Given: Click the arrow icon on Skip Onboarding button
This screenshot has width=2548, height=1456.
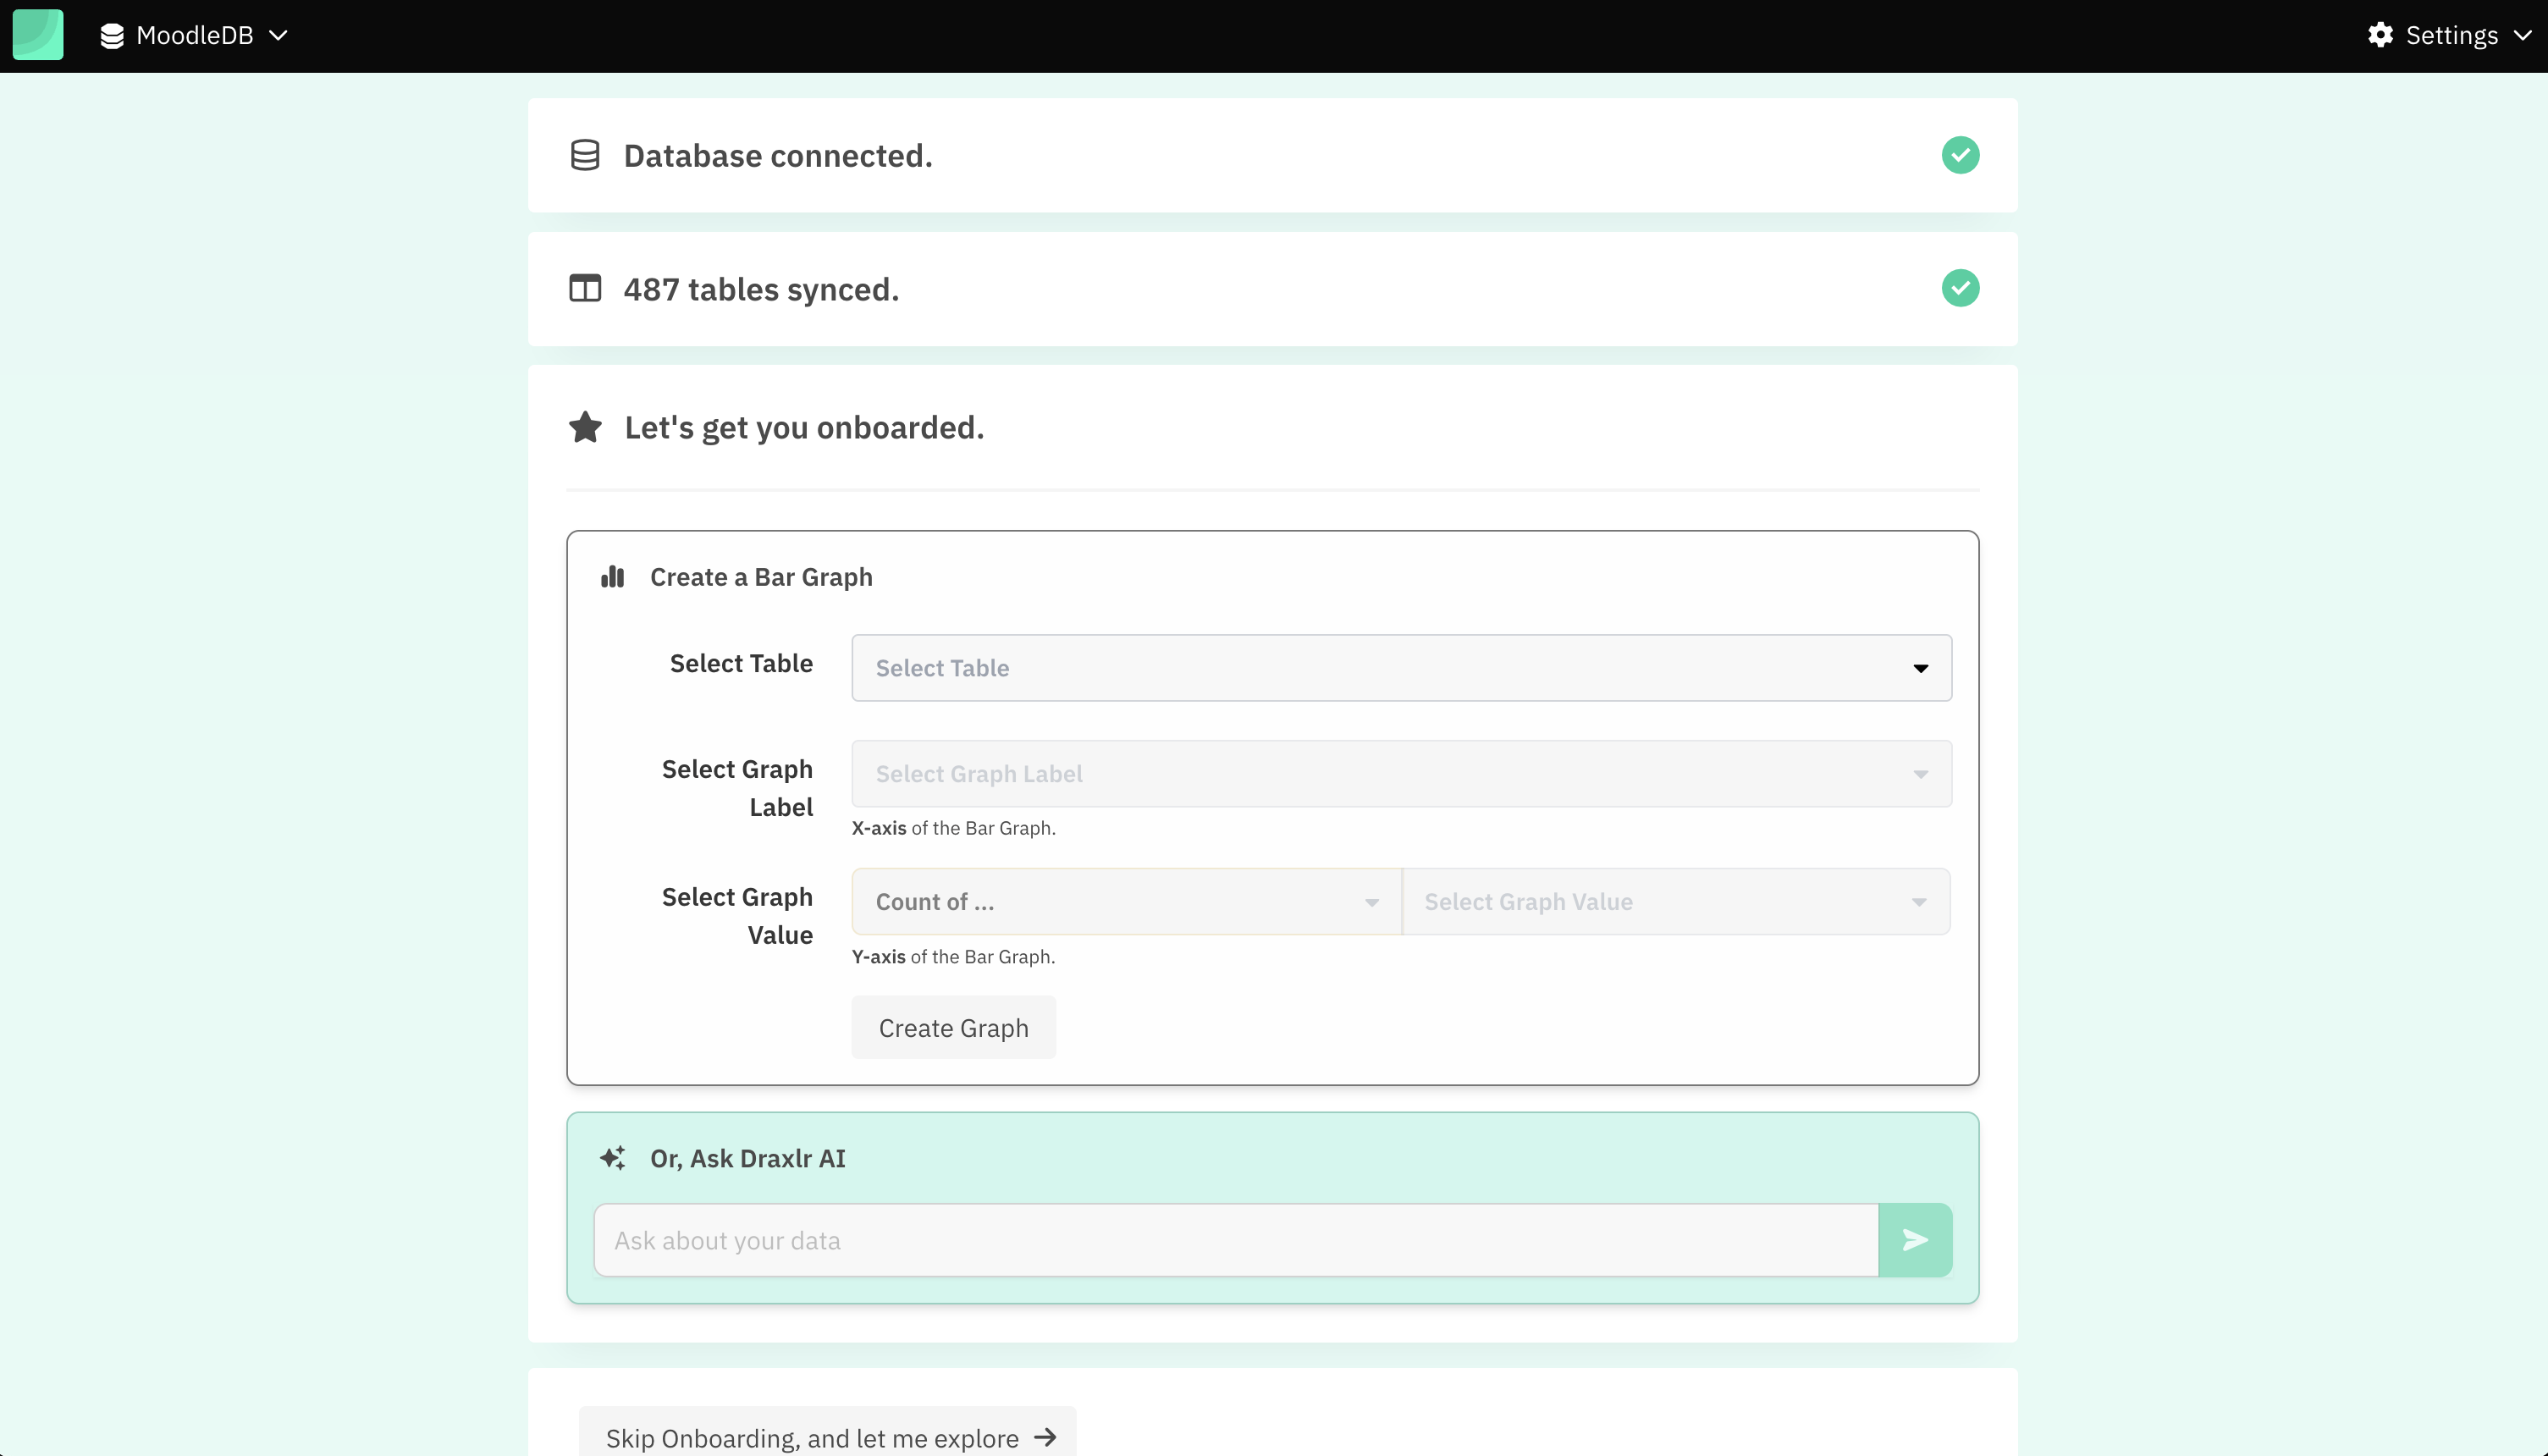Looking at the screenshot, I should coord(1045,1437).
